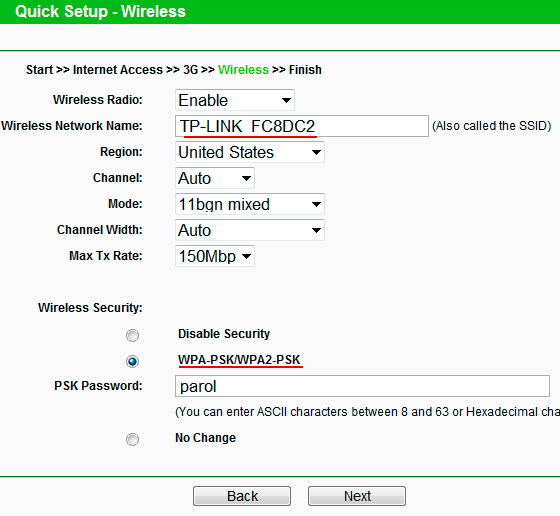Click the Wireless Network Name label
The height and width of the screenshot is (516, 560).
(x=72, y=126)
